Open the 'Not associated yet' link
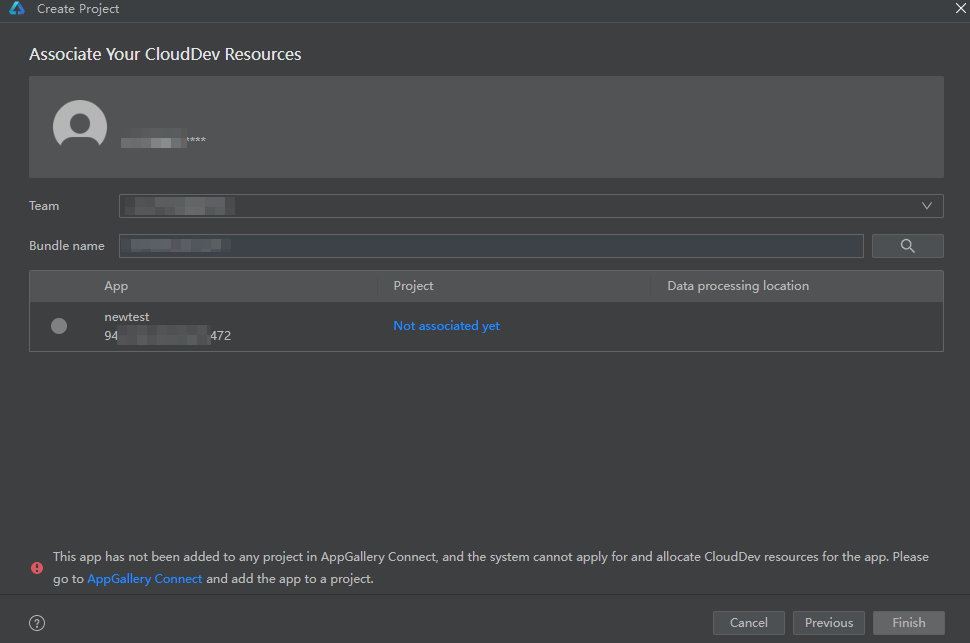Image resolution: width=970 pixels, height=643 pixels. tap(446, 326)
